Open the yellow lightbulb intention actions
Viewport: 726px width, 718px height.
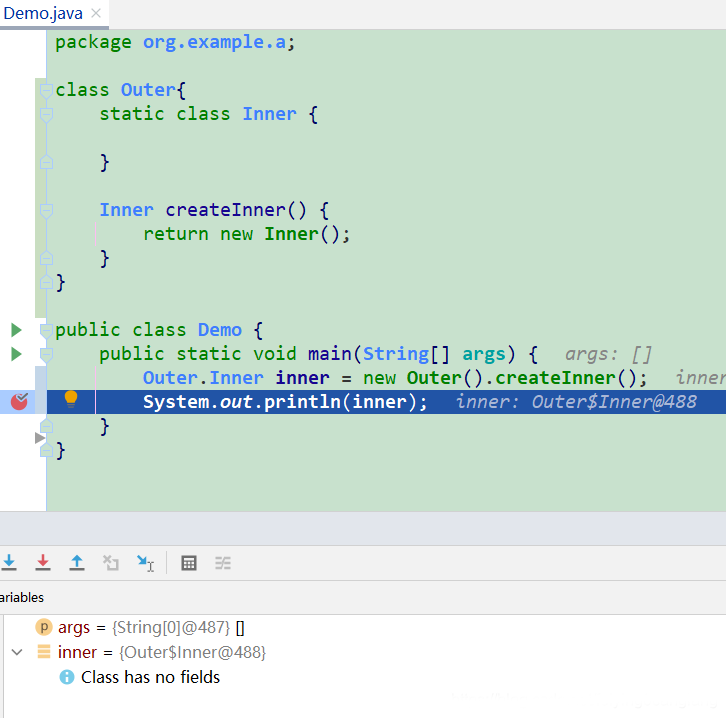tap(71, 399)
